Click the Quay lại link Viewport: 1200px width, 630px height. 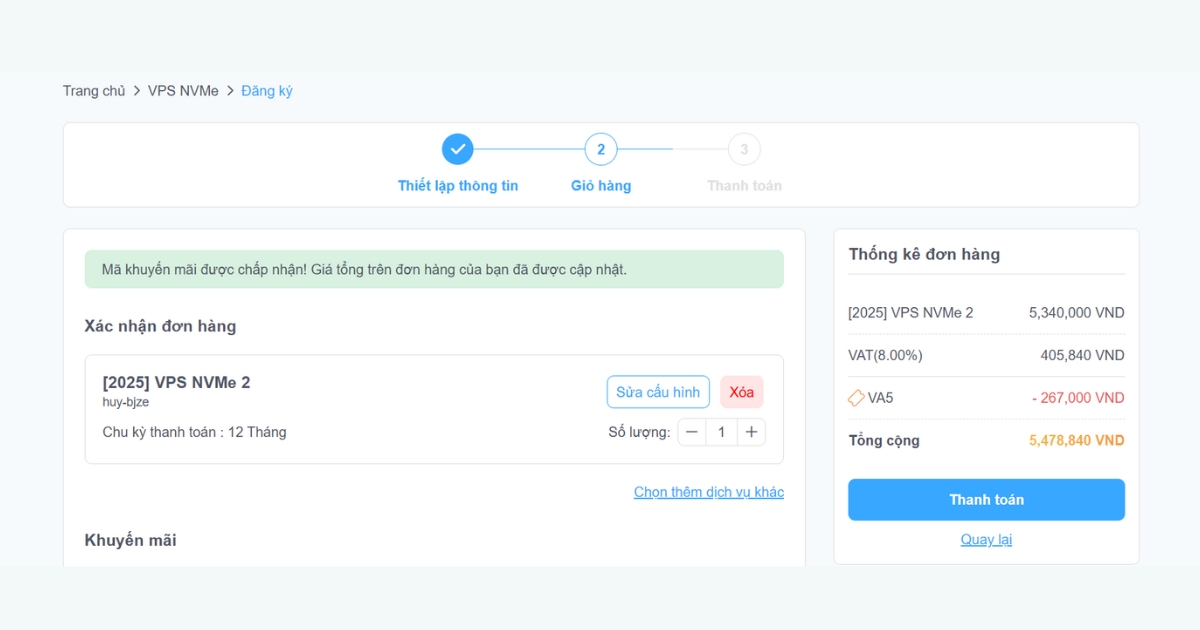986,539
